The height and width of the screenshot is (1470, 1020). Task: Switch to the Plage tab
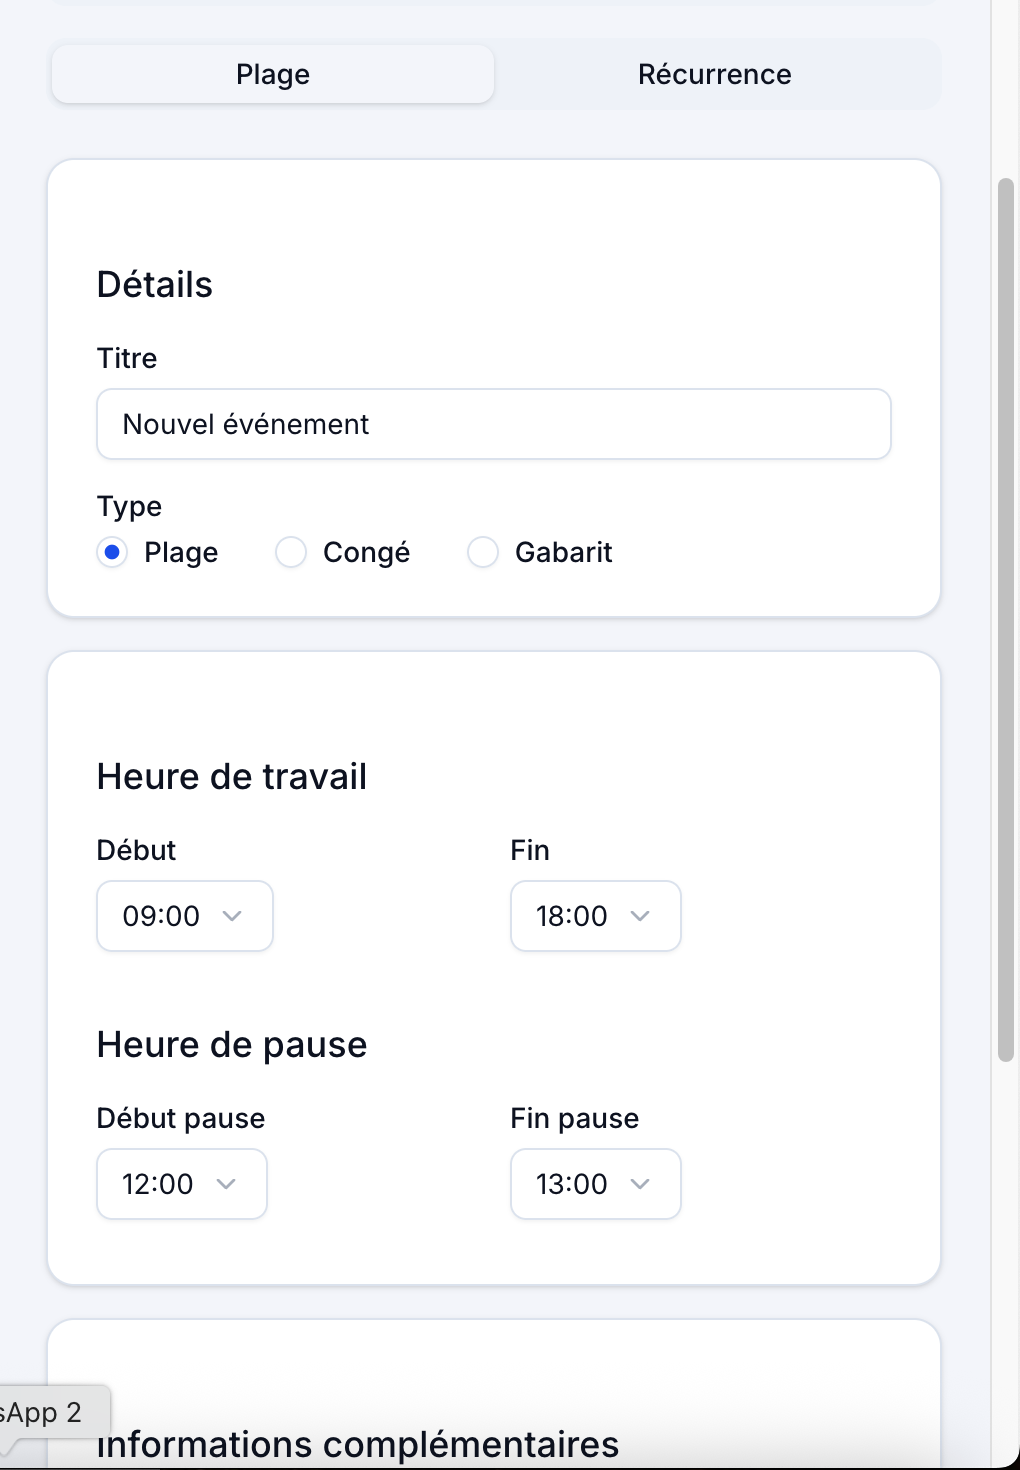272,74
